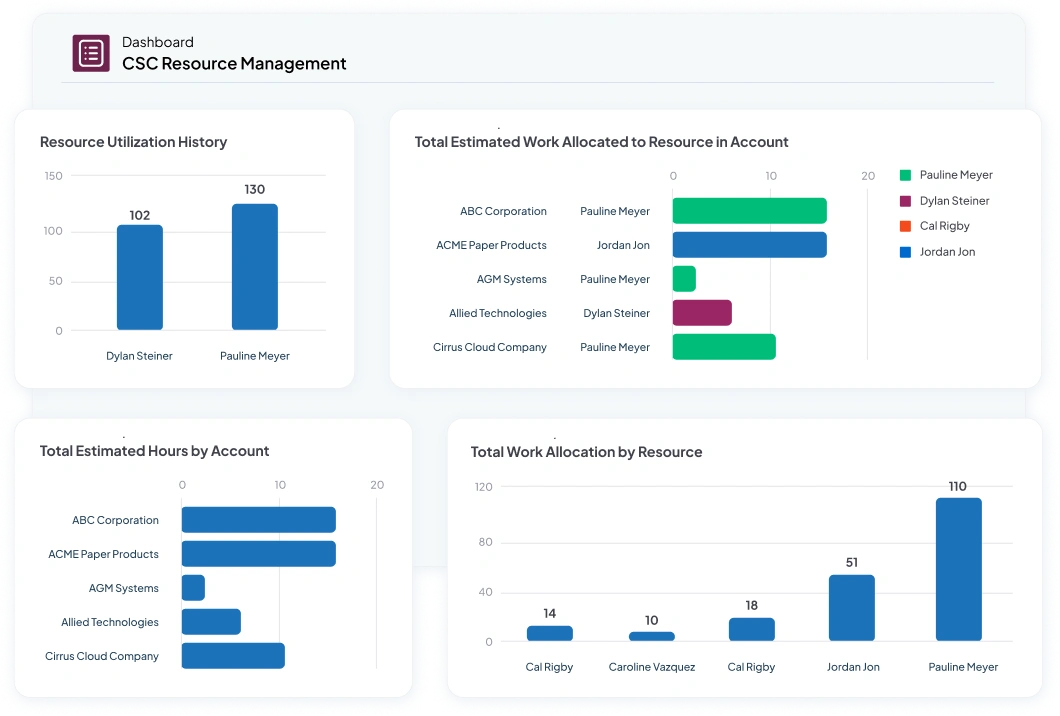Select Caroline Vazquez's bar valued 10

click(x=651, y=636)
